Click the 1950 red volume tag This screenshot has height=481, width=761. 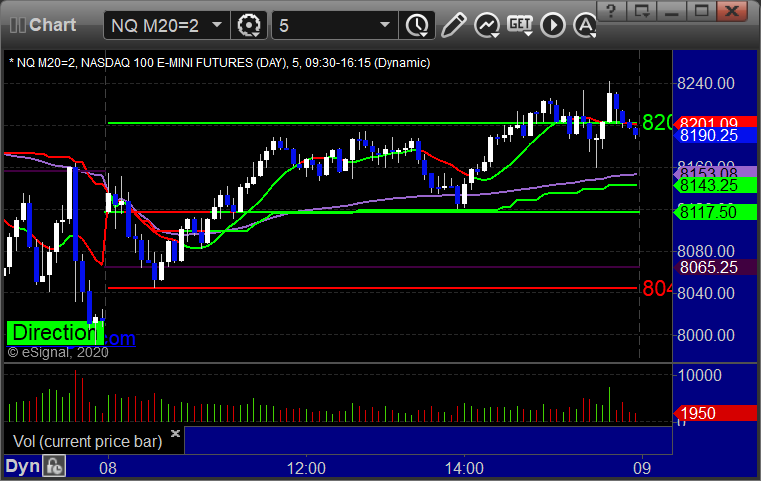pos(715,413)
